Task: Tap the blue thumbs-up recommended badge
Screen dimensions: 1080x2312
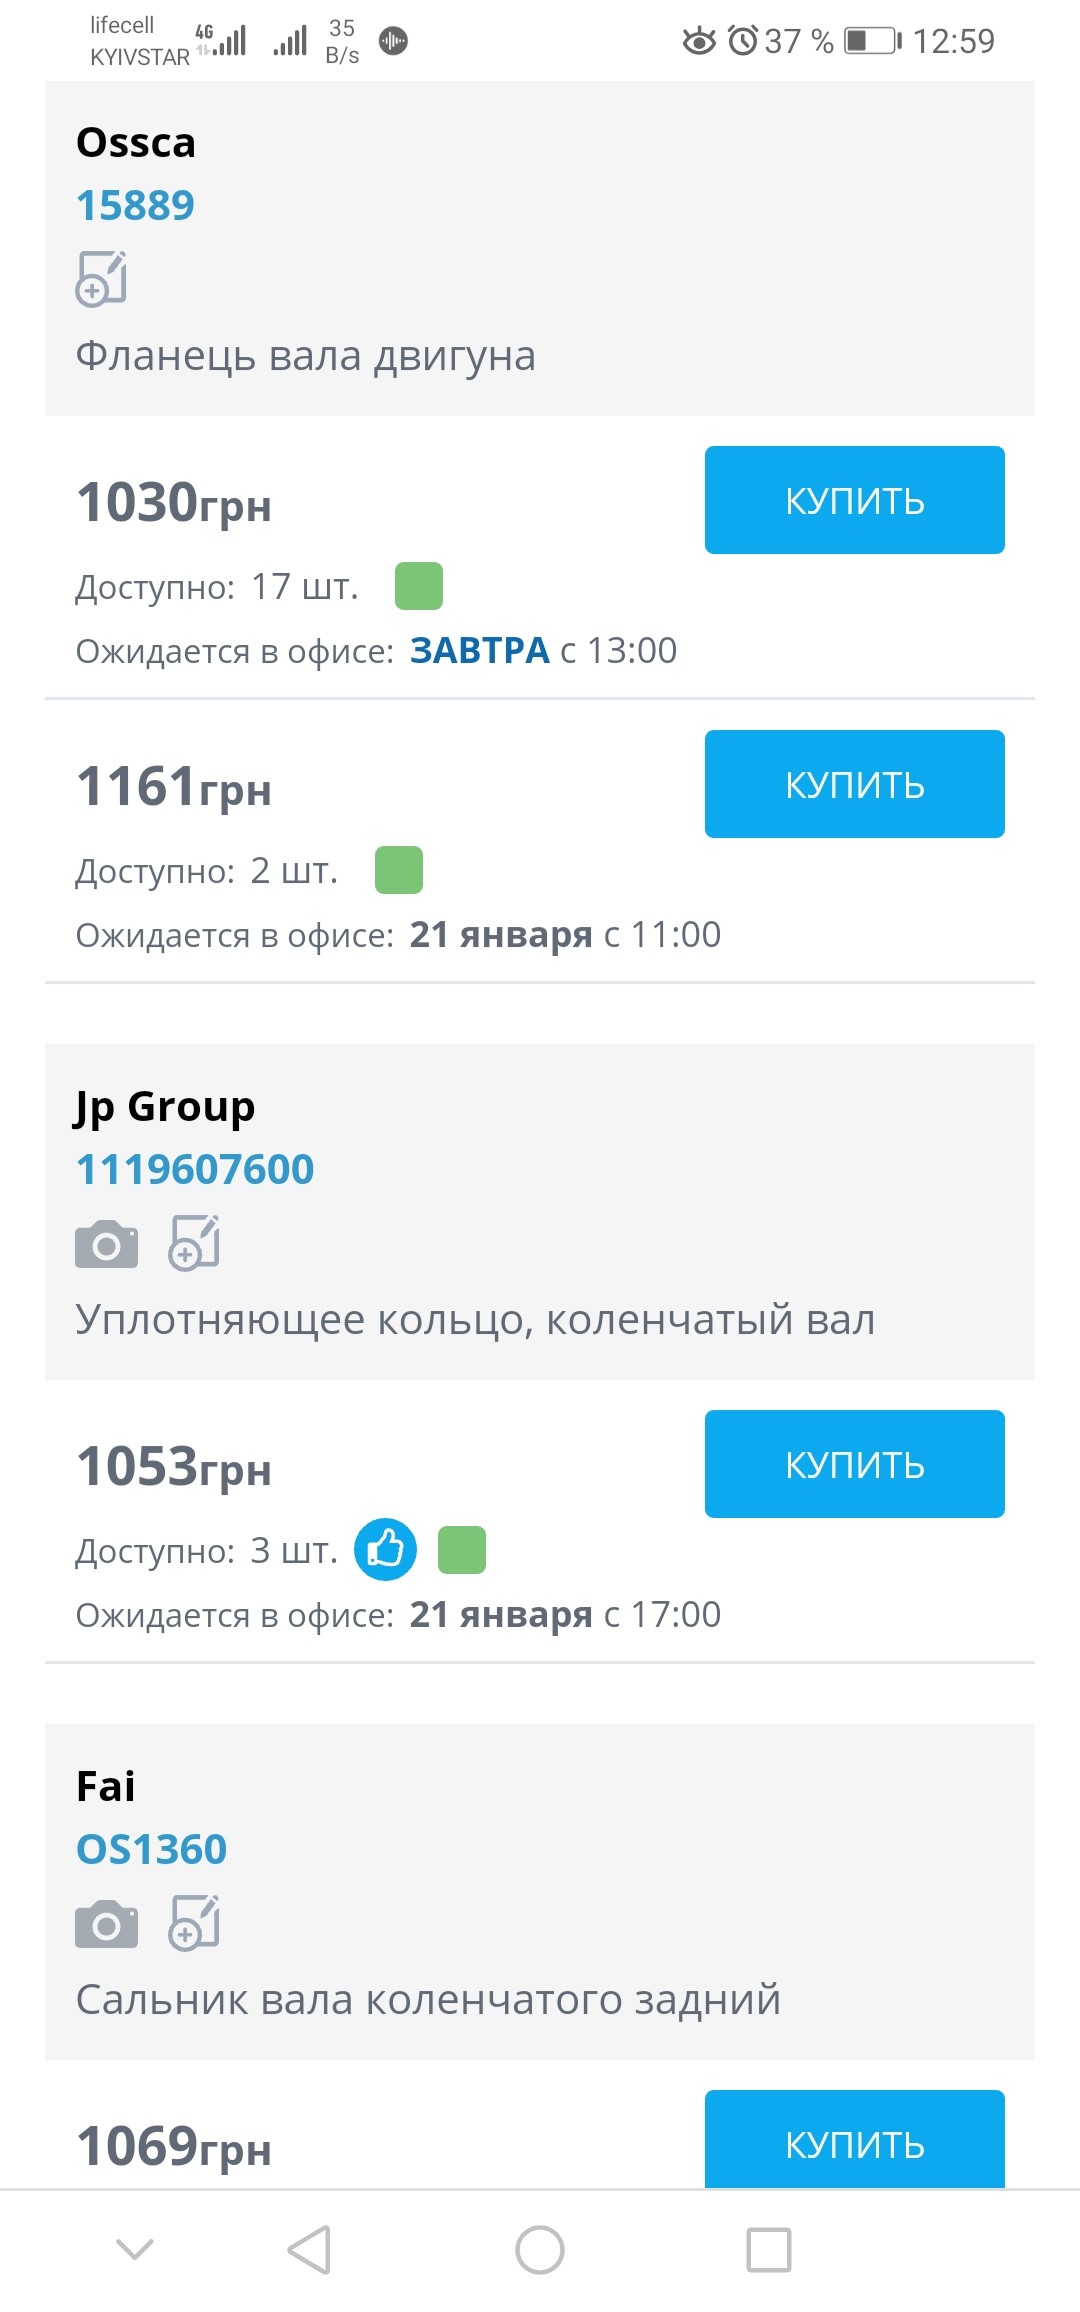Action: [x=385, y=1550]
